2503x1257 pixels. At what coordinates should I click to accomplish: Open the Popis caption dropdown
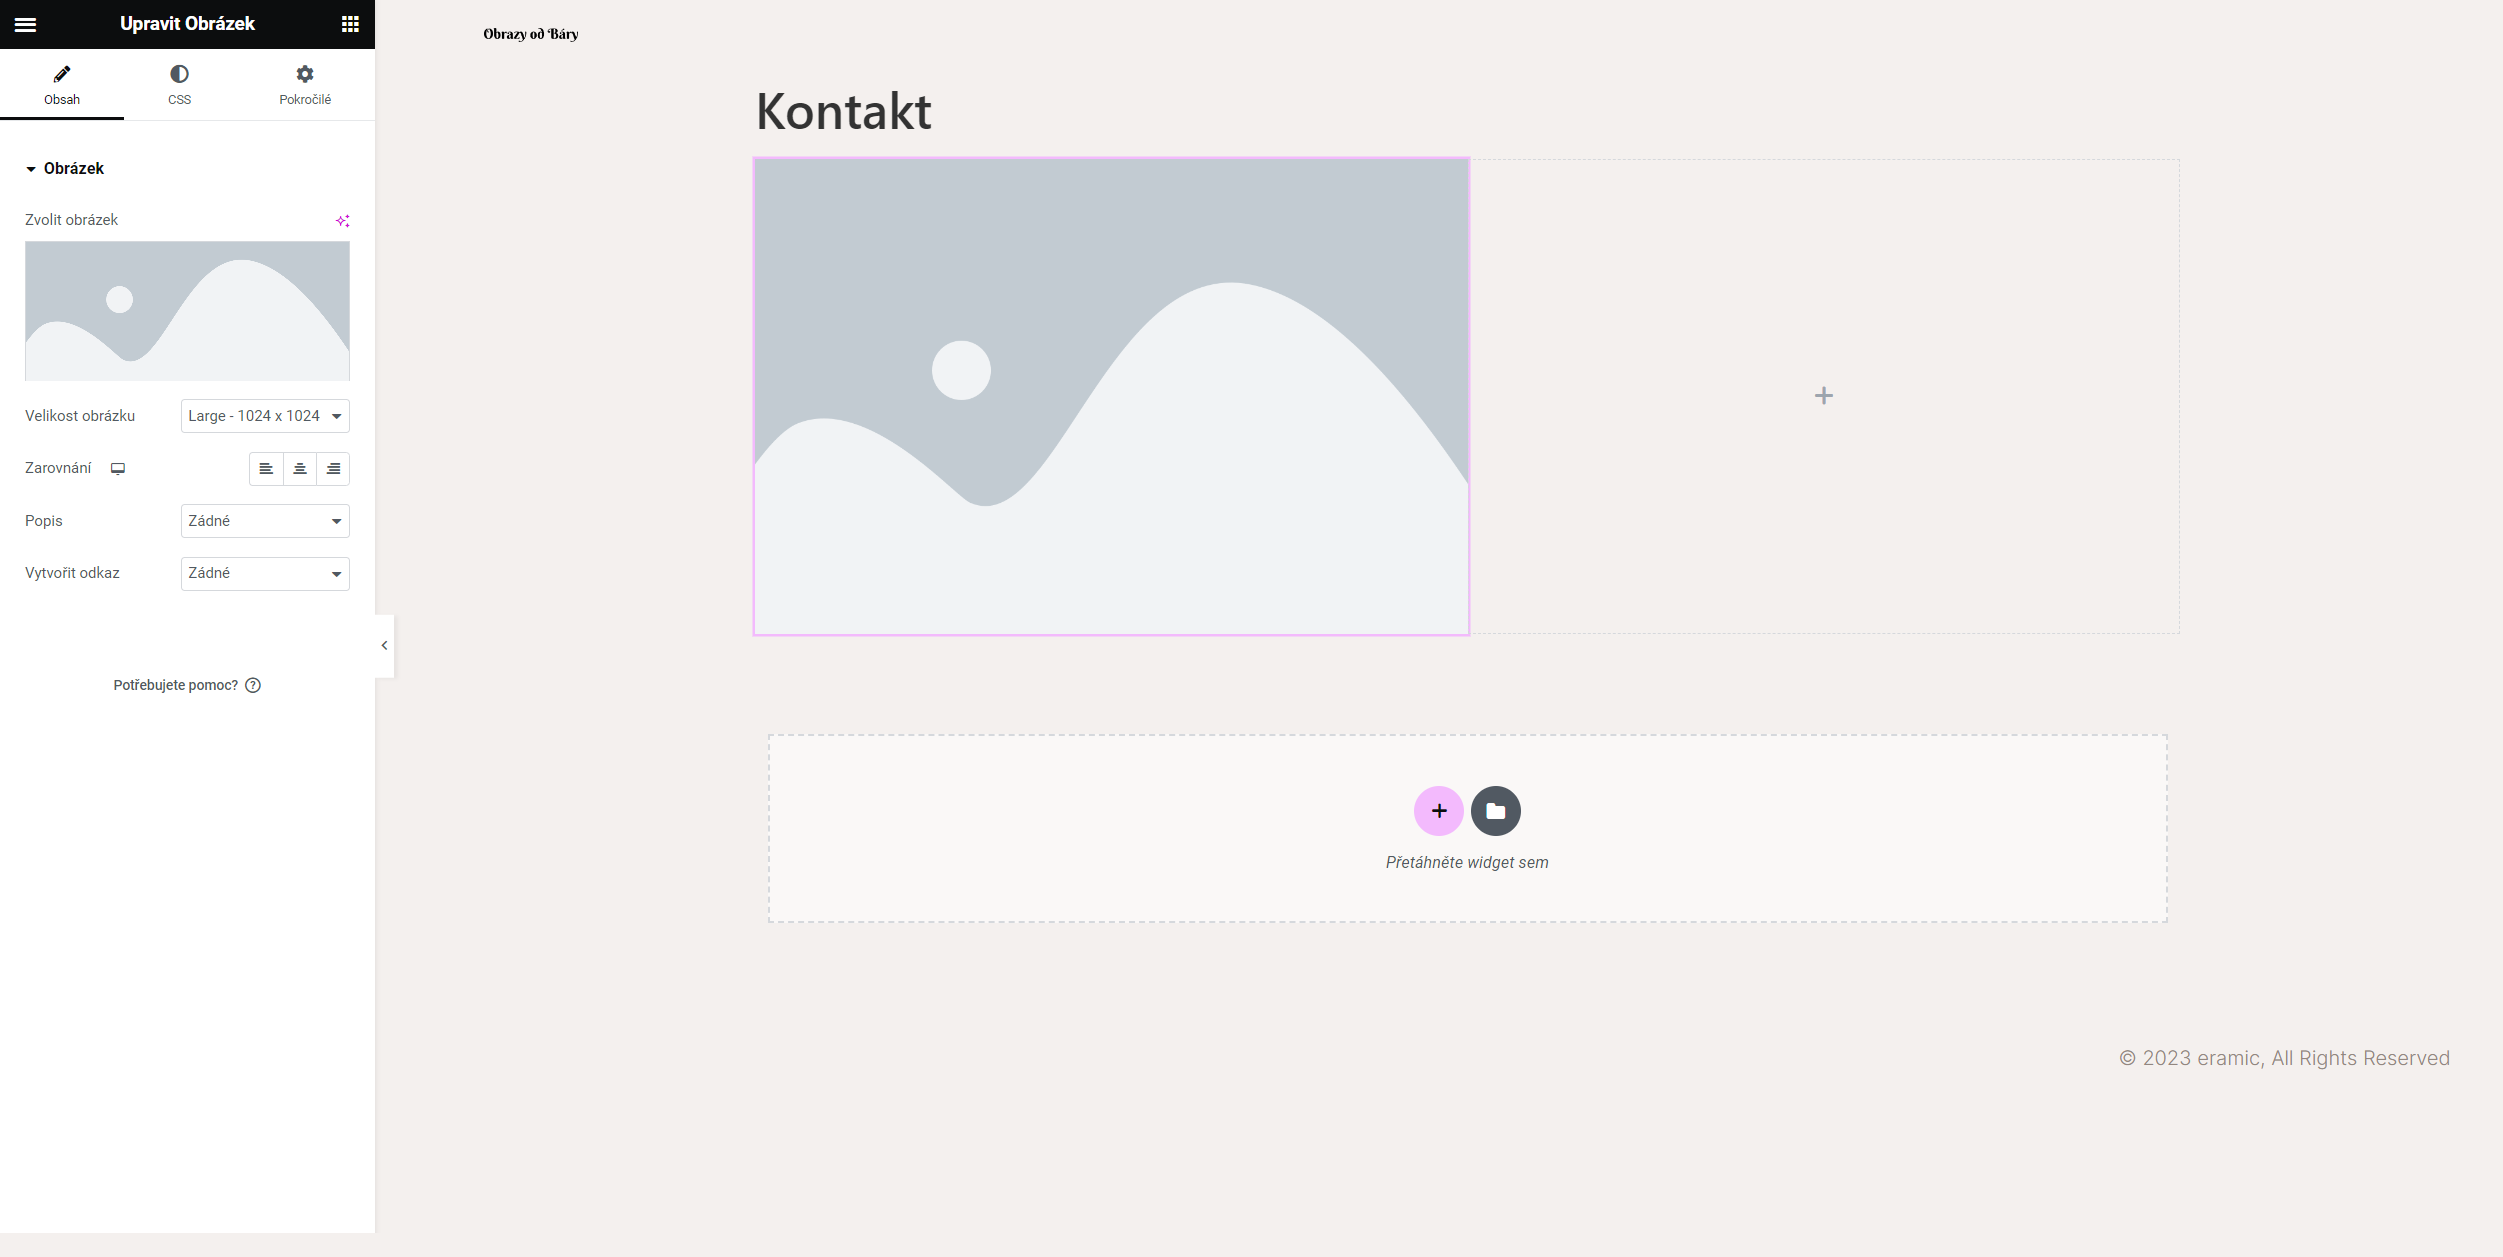click(x=265, y=521)
